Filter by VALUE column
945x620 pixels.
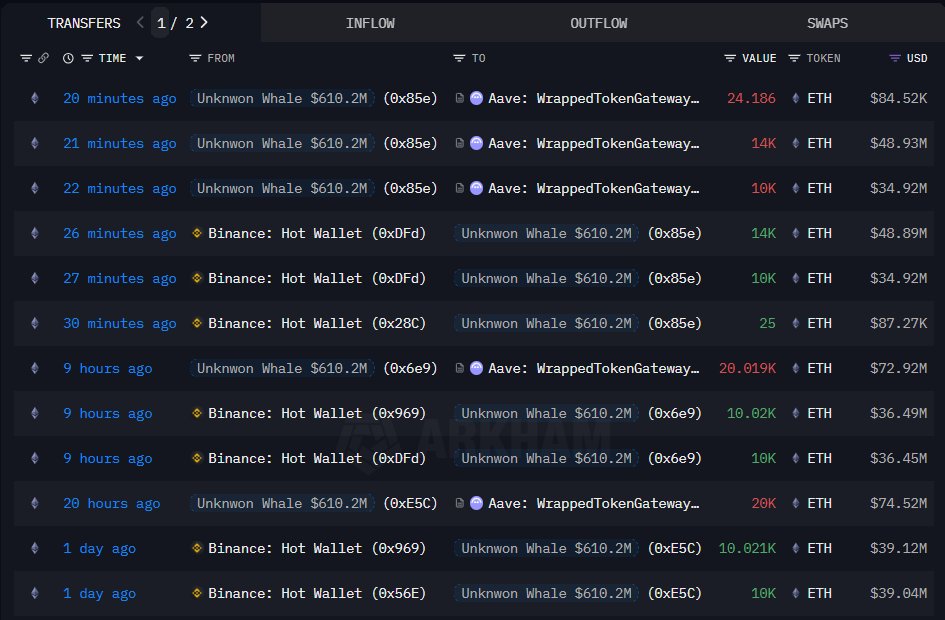(x=730, y=58)
